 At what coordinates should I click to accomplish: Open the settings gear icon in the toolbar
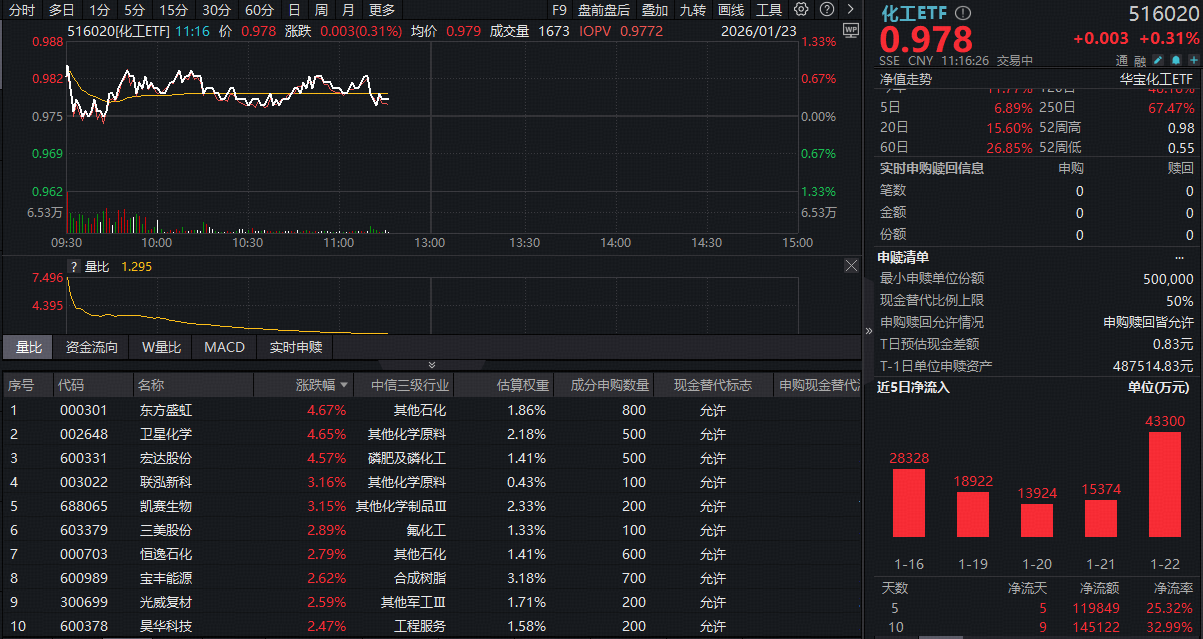tap(801, 9)
